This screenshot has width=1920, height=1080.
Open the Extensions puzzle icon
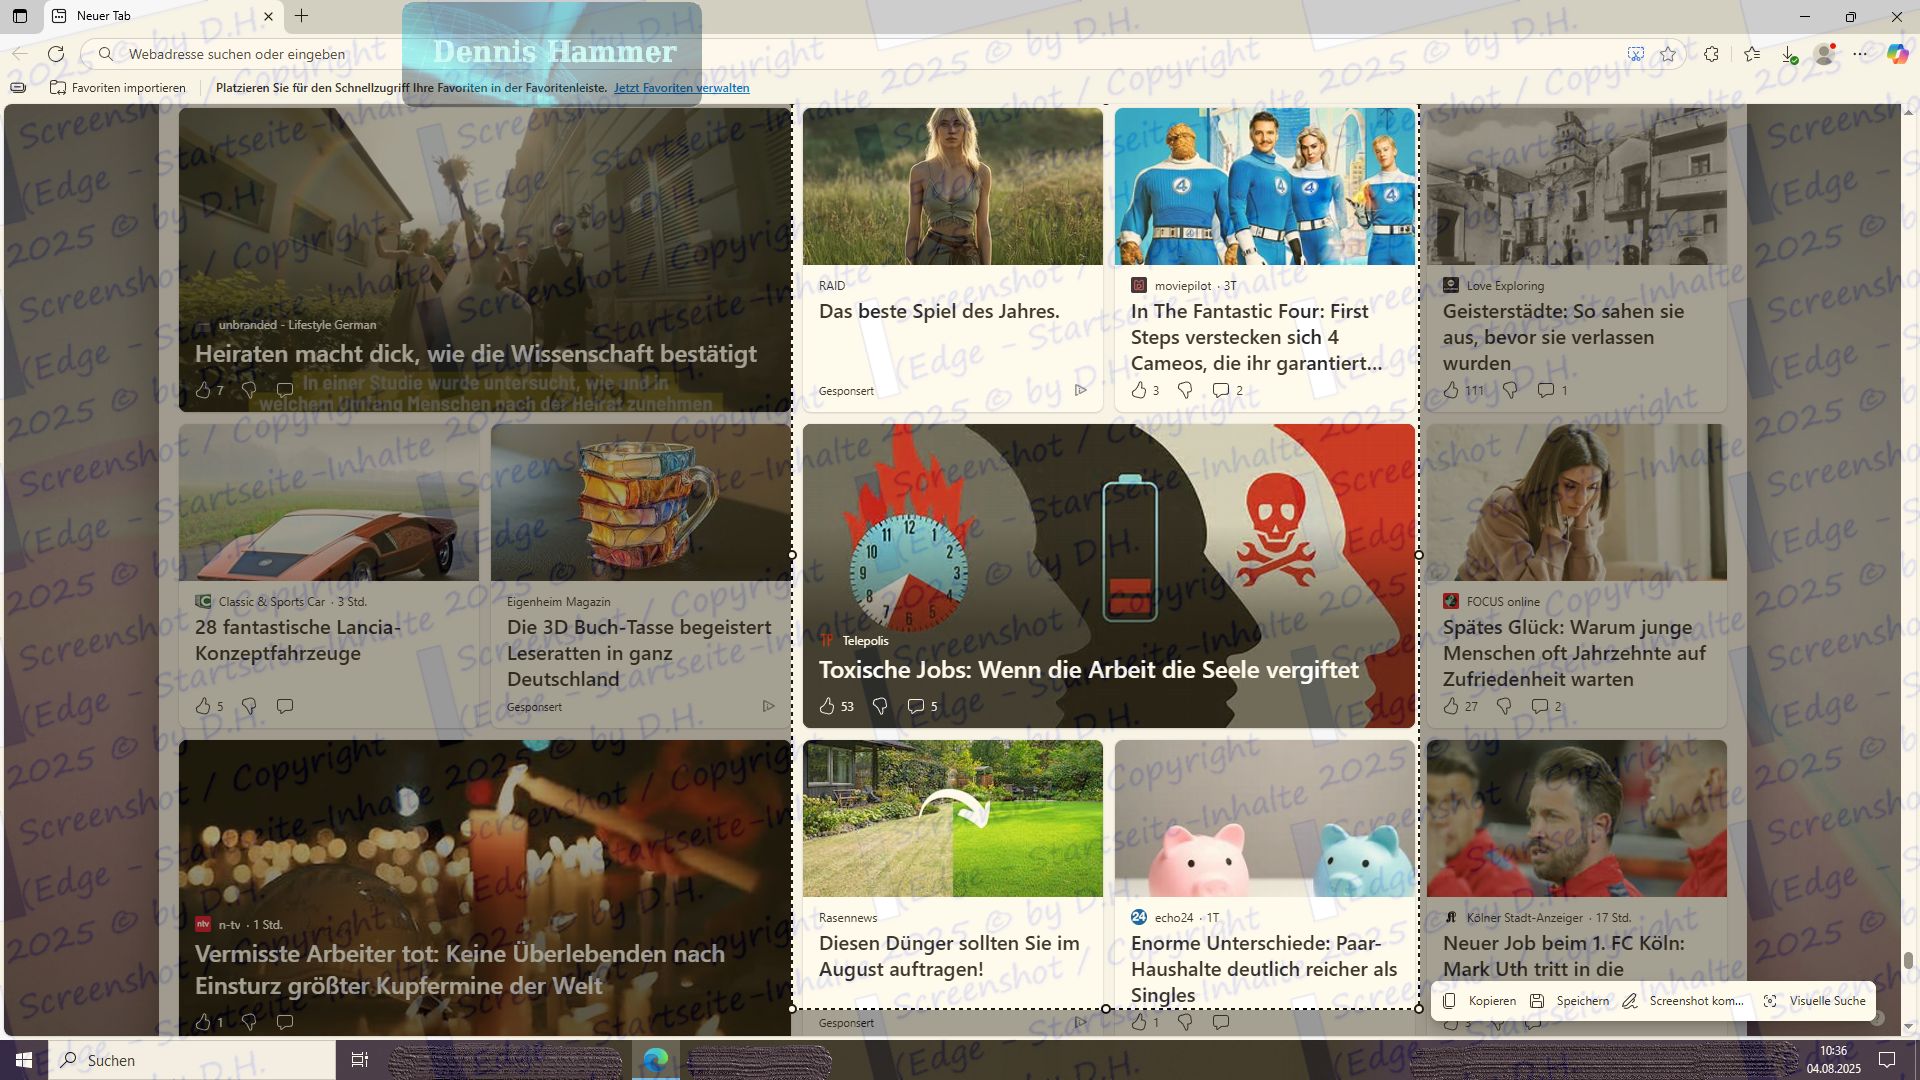(x=1711, y=54)
